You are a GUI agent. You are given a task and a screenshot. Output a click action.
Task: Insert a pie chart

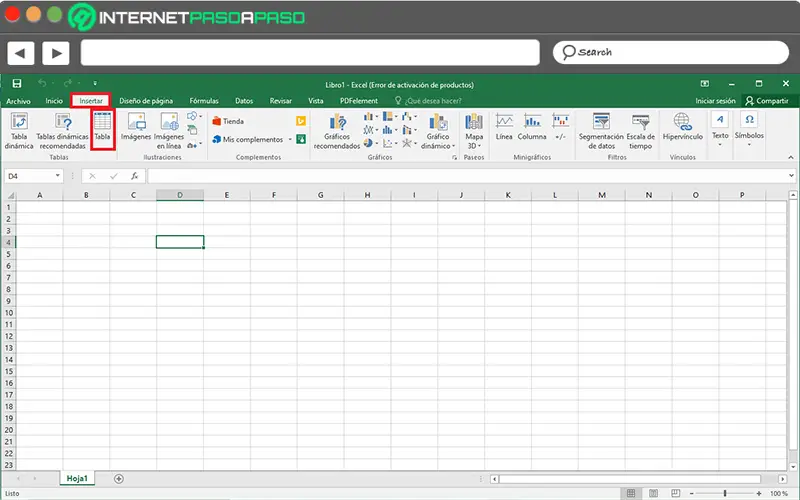click(x=368, y=143)
